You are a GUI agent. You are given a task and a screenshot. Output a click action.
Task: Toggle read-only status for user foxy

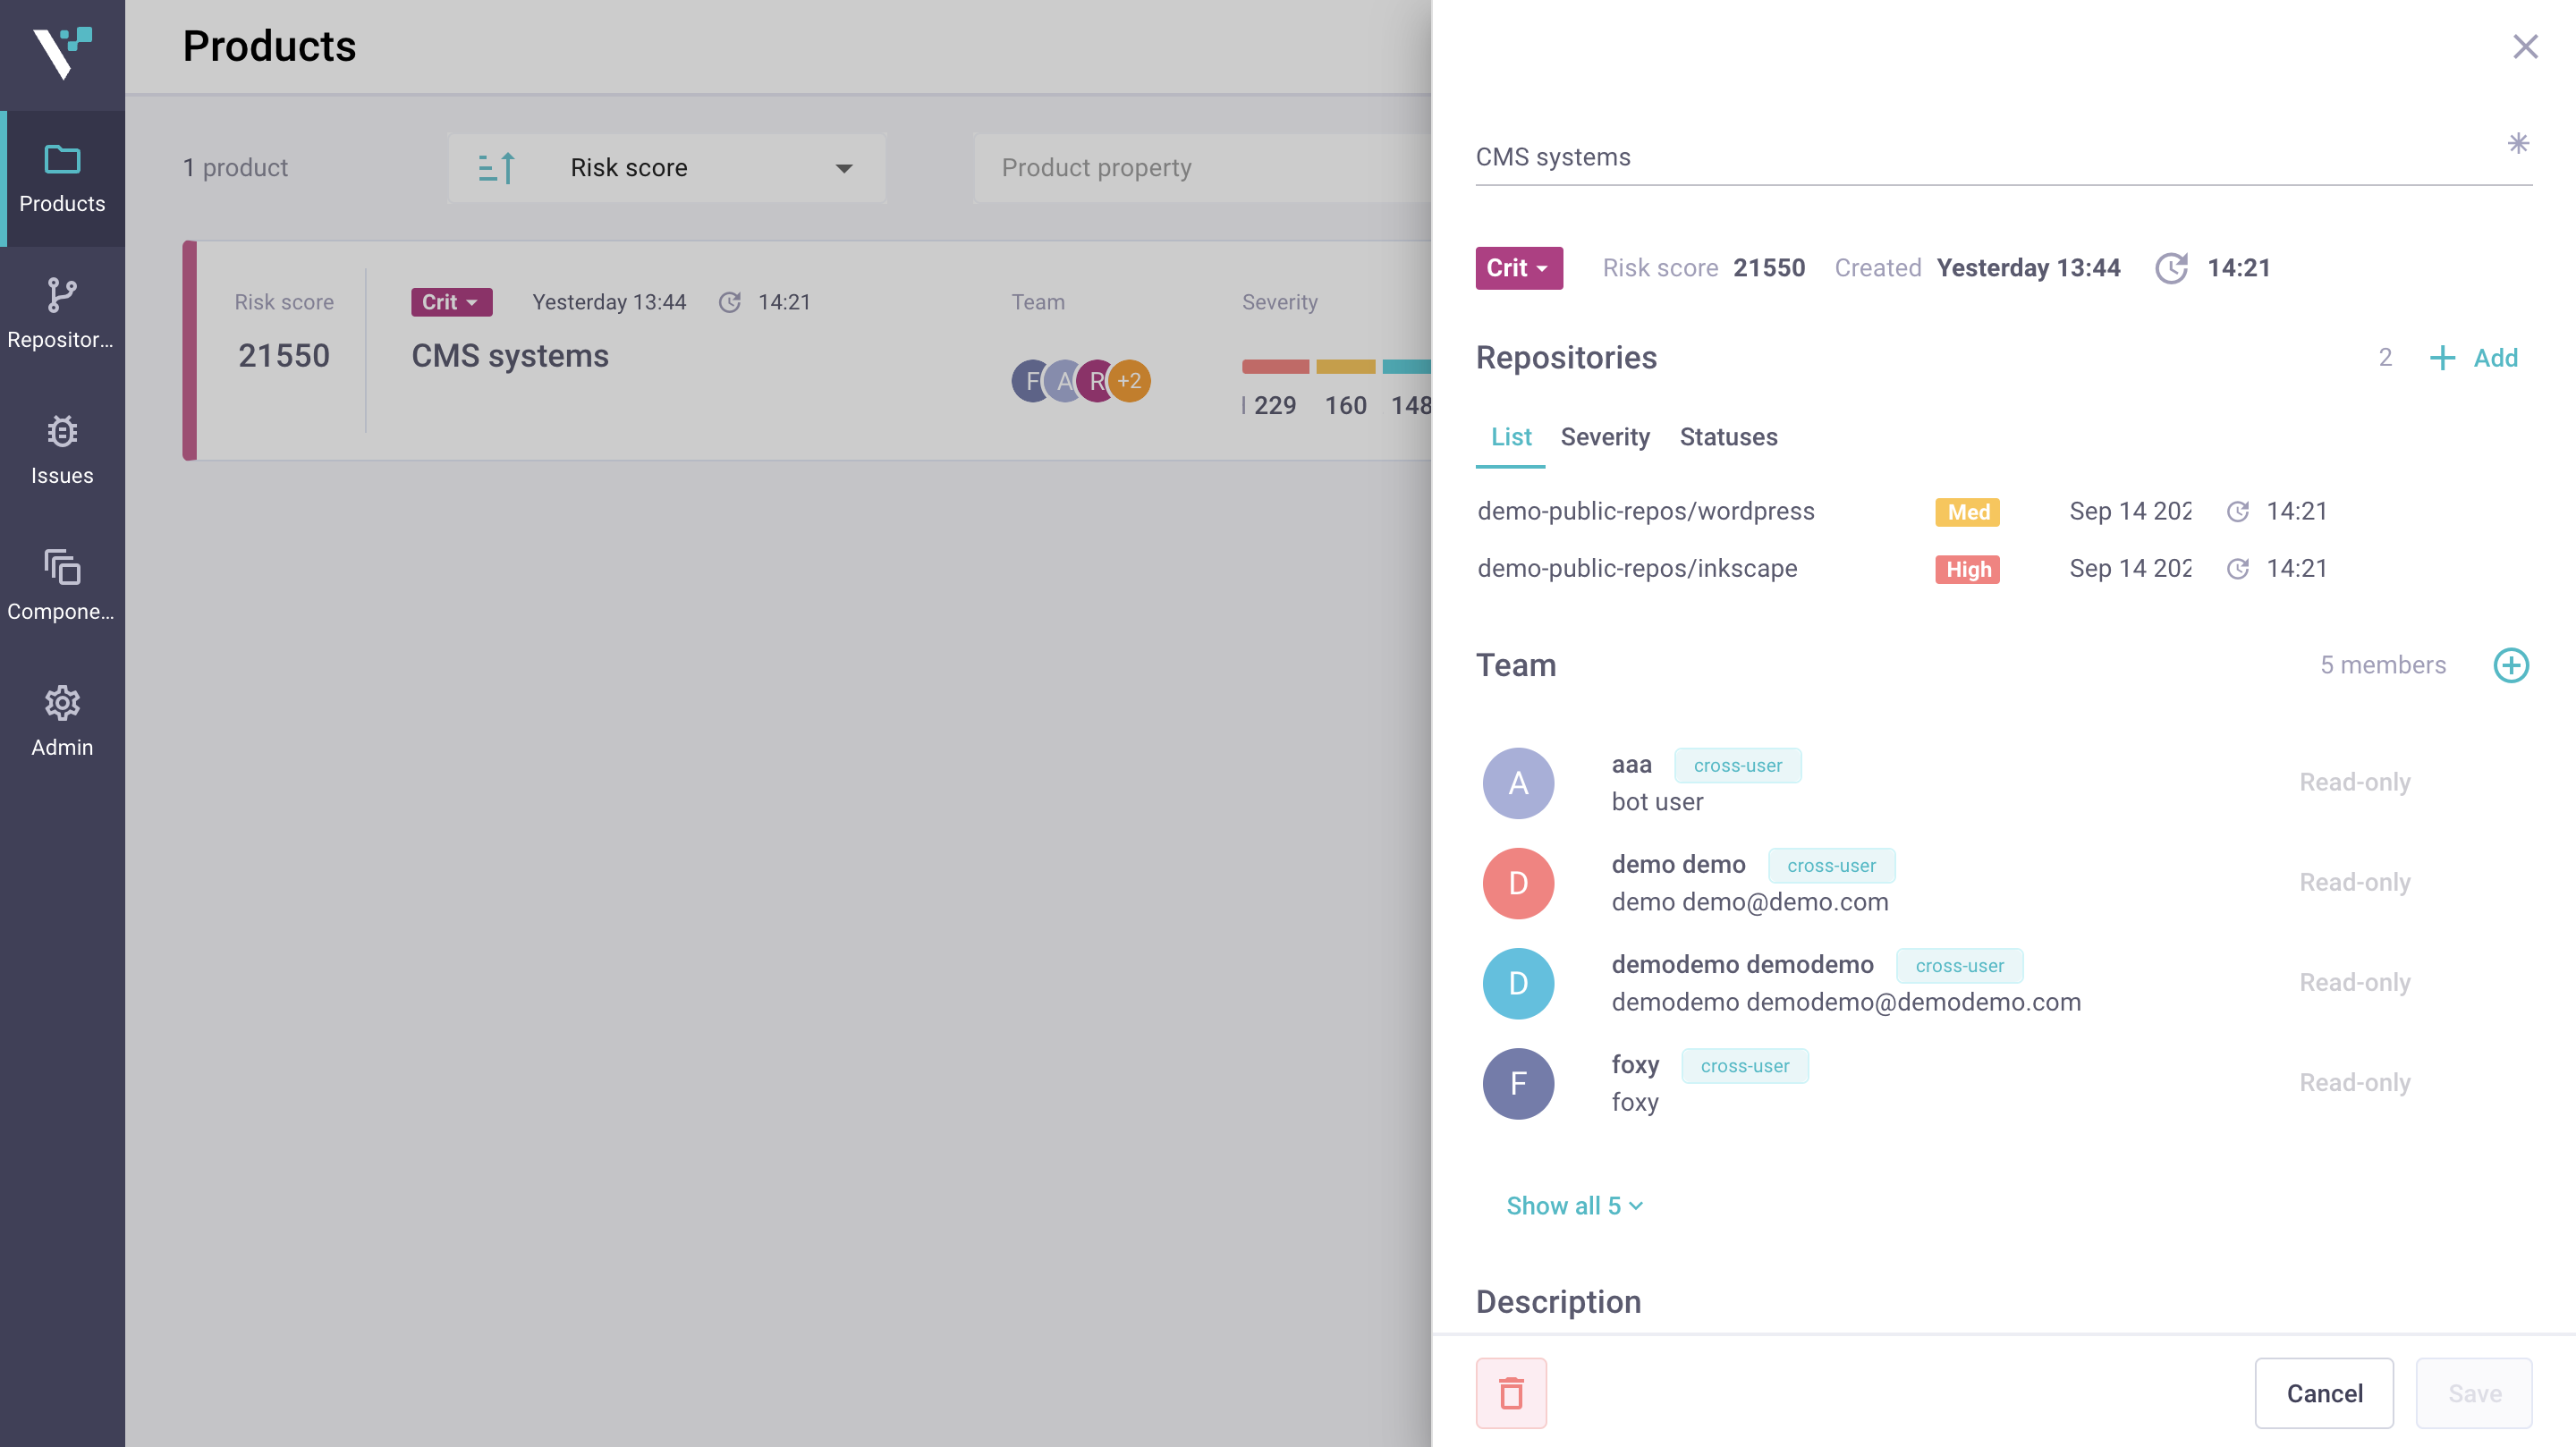[x=2355, y=1083]
